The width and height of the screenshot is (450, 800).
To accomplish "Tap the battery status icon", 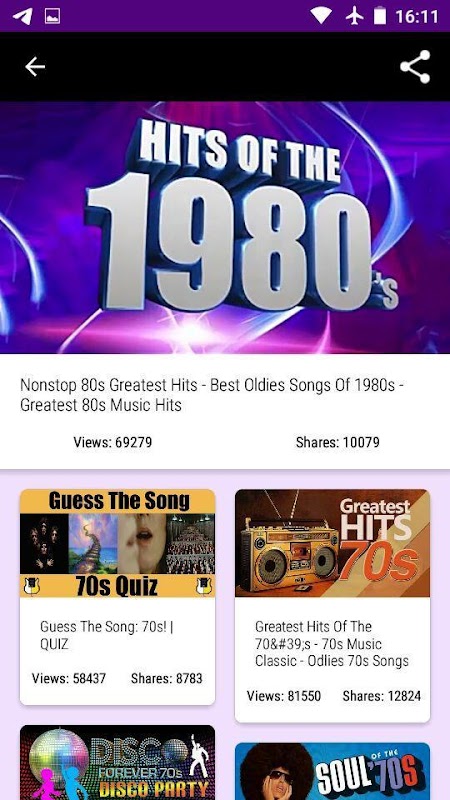I will click(380, 16).
